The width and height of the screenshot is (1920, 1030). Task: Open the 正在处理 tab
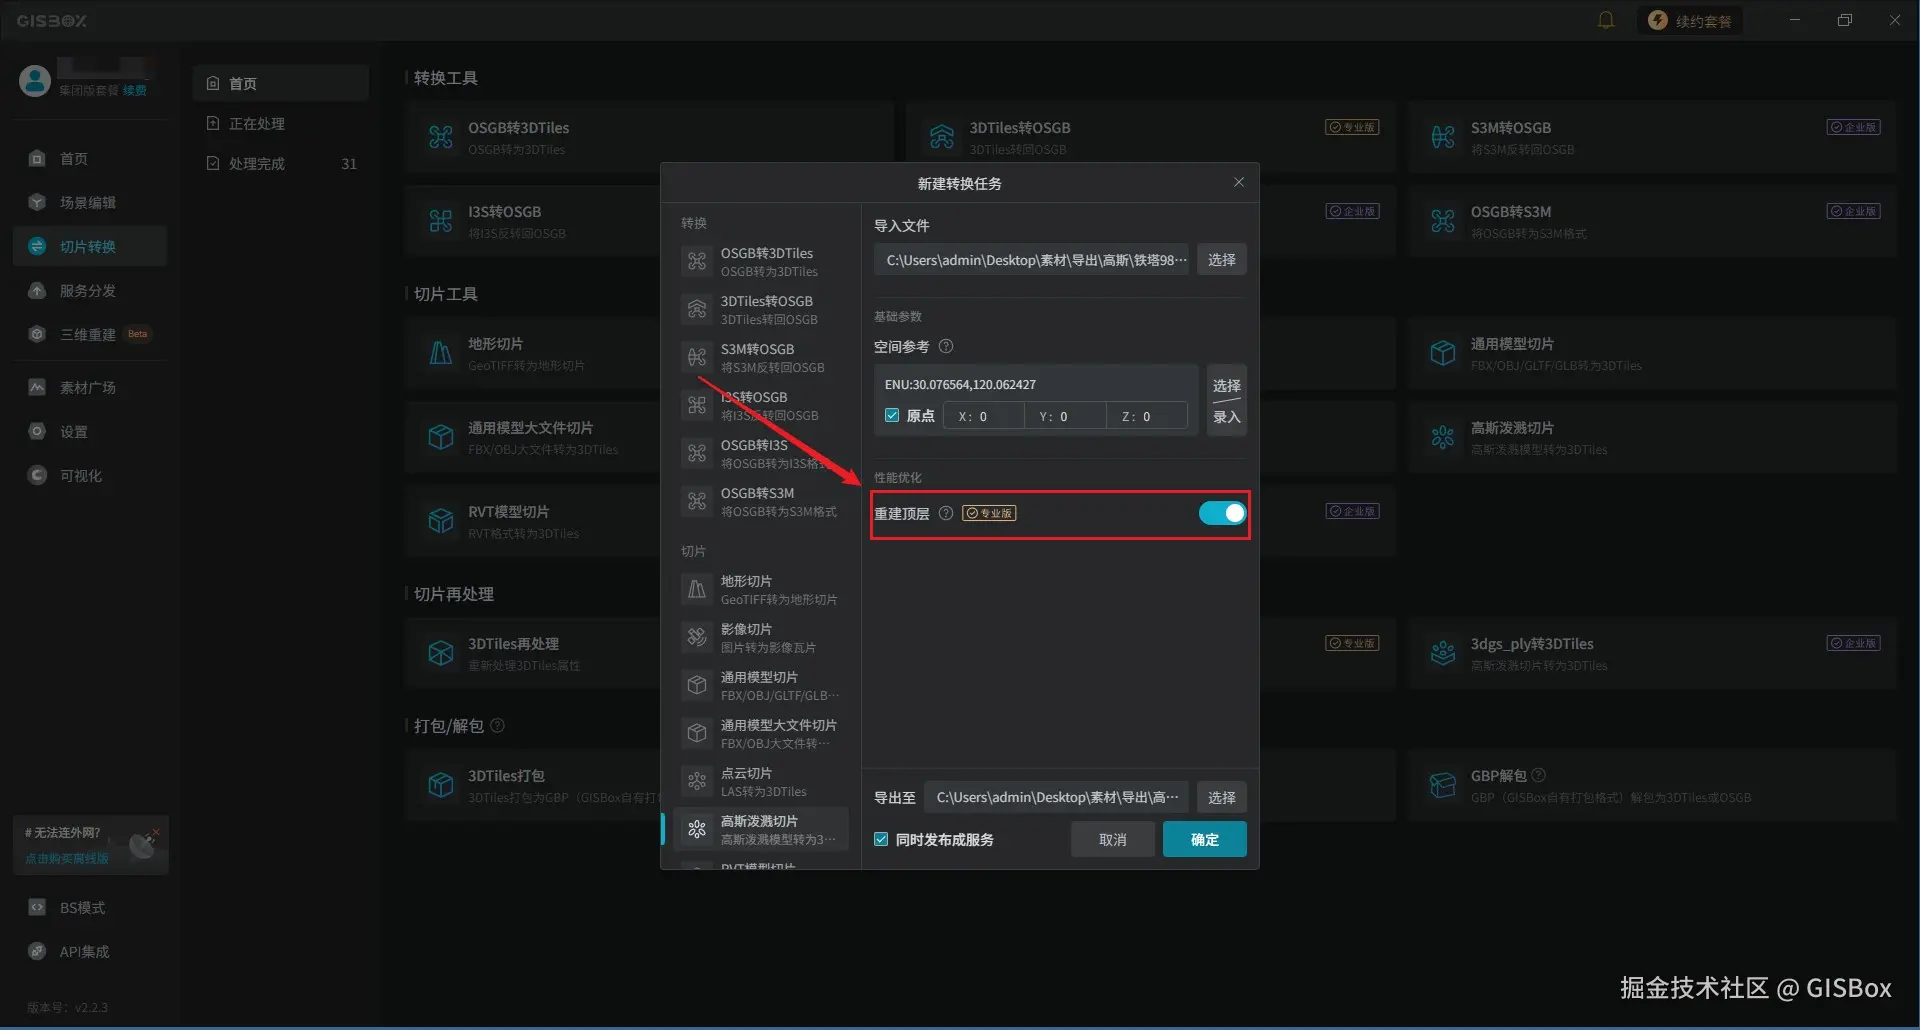[281, 123]
